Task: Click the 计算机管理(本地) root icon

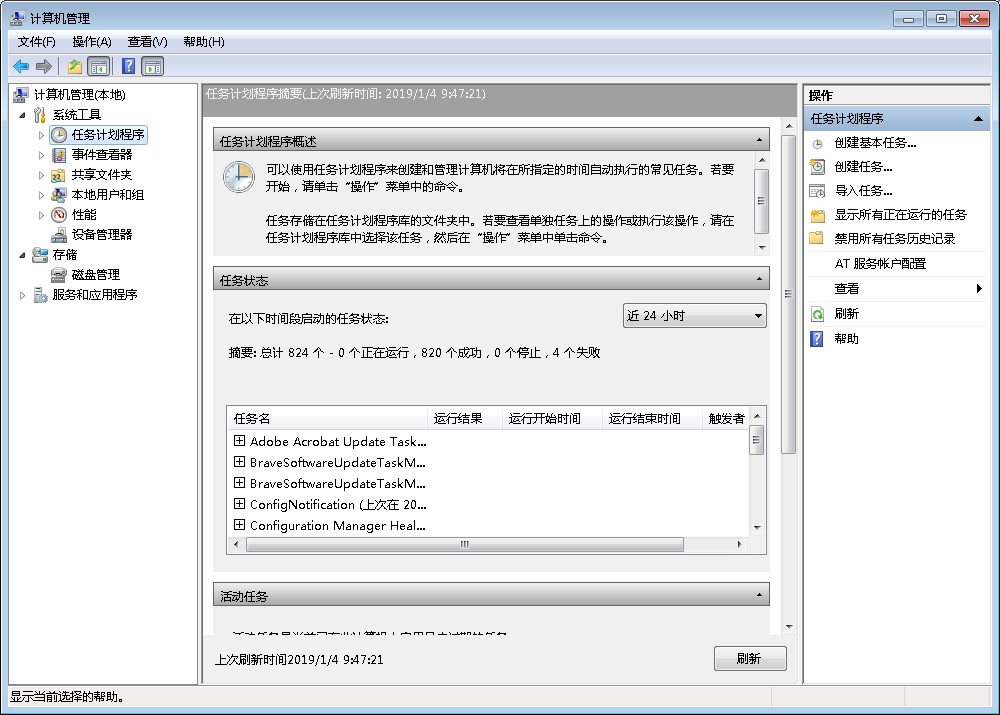Action: [21, 94]
